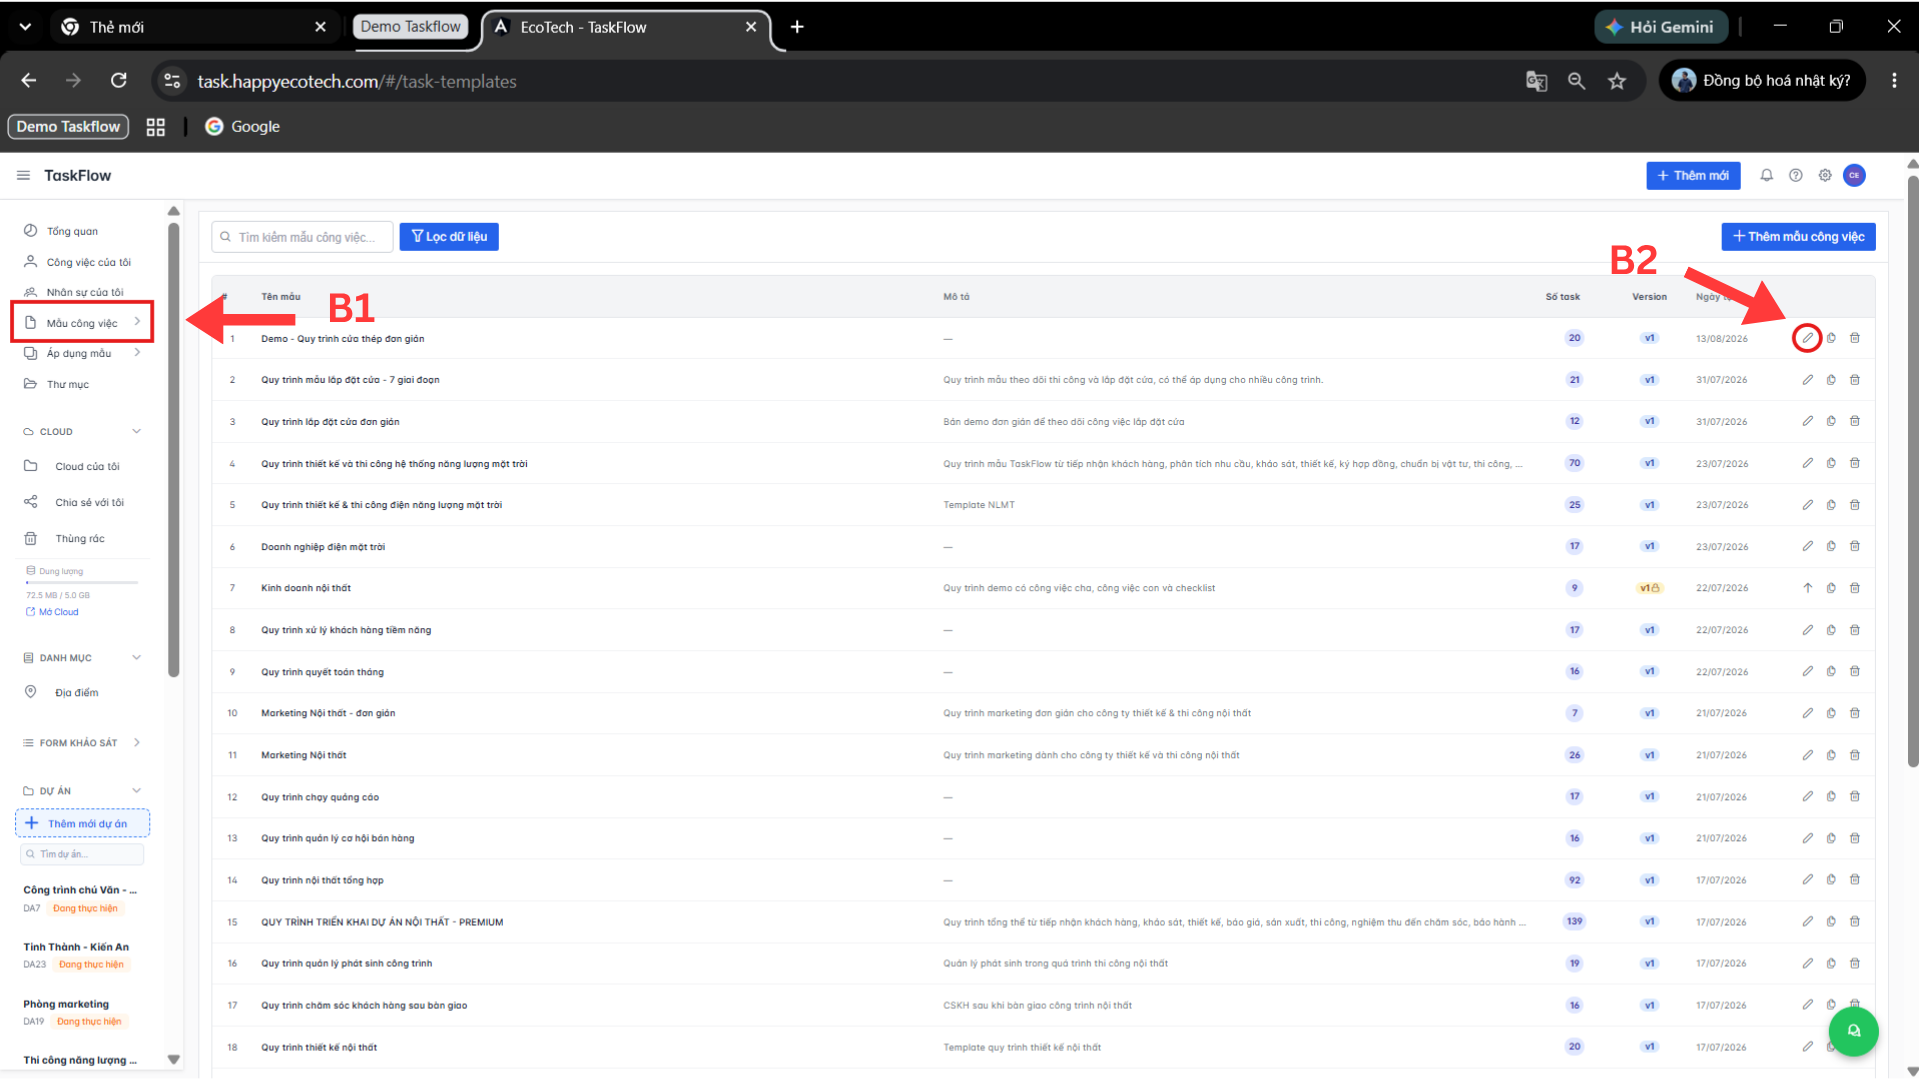Delete 'Marketing Nội thất - đơn giản' template

click(1855, 713)
